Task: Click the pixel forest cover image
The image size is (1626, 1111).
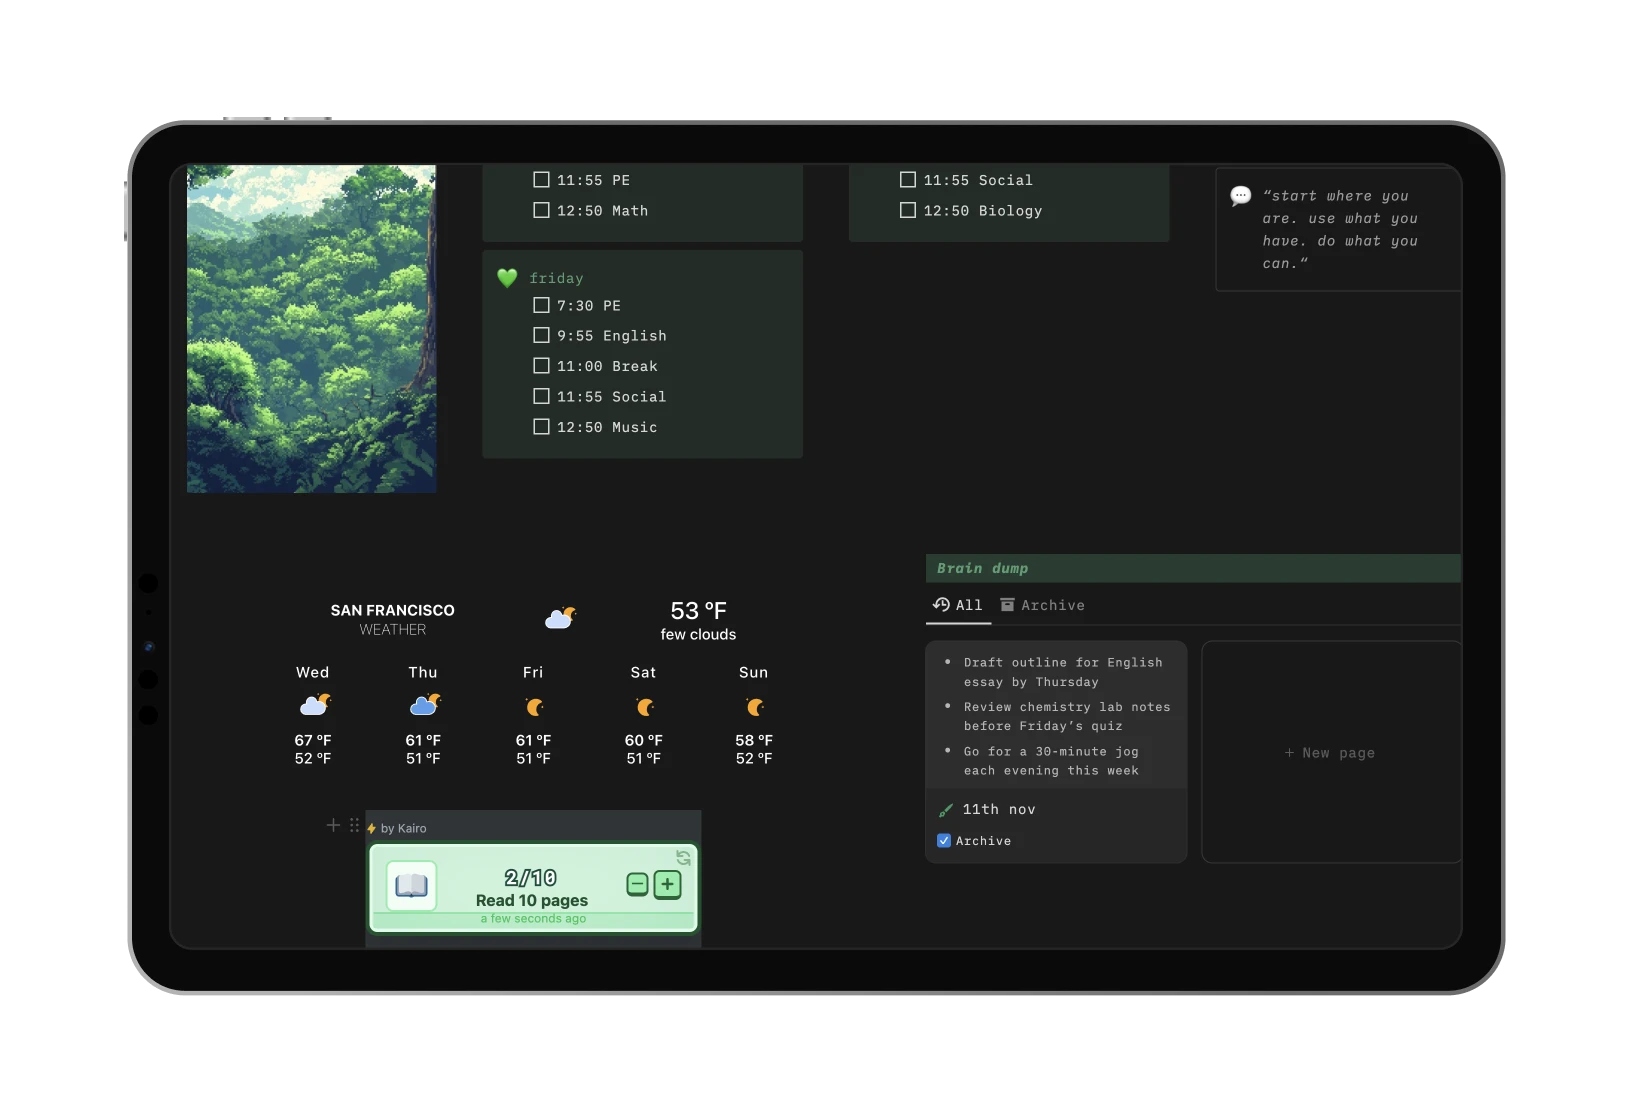Action: 311,329
